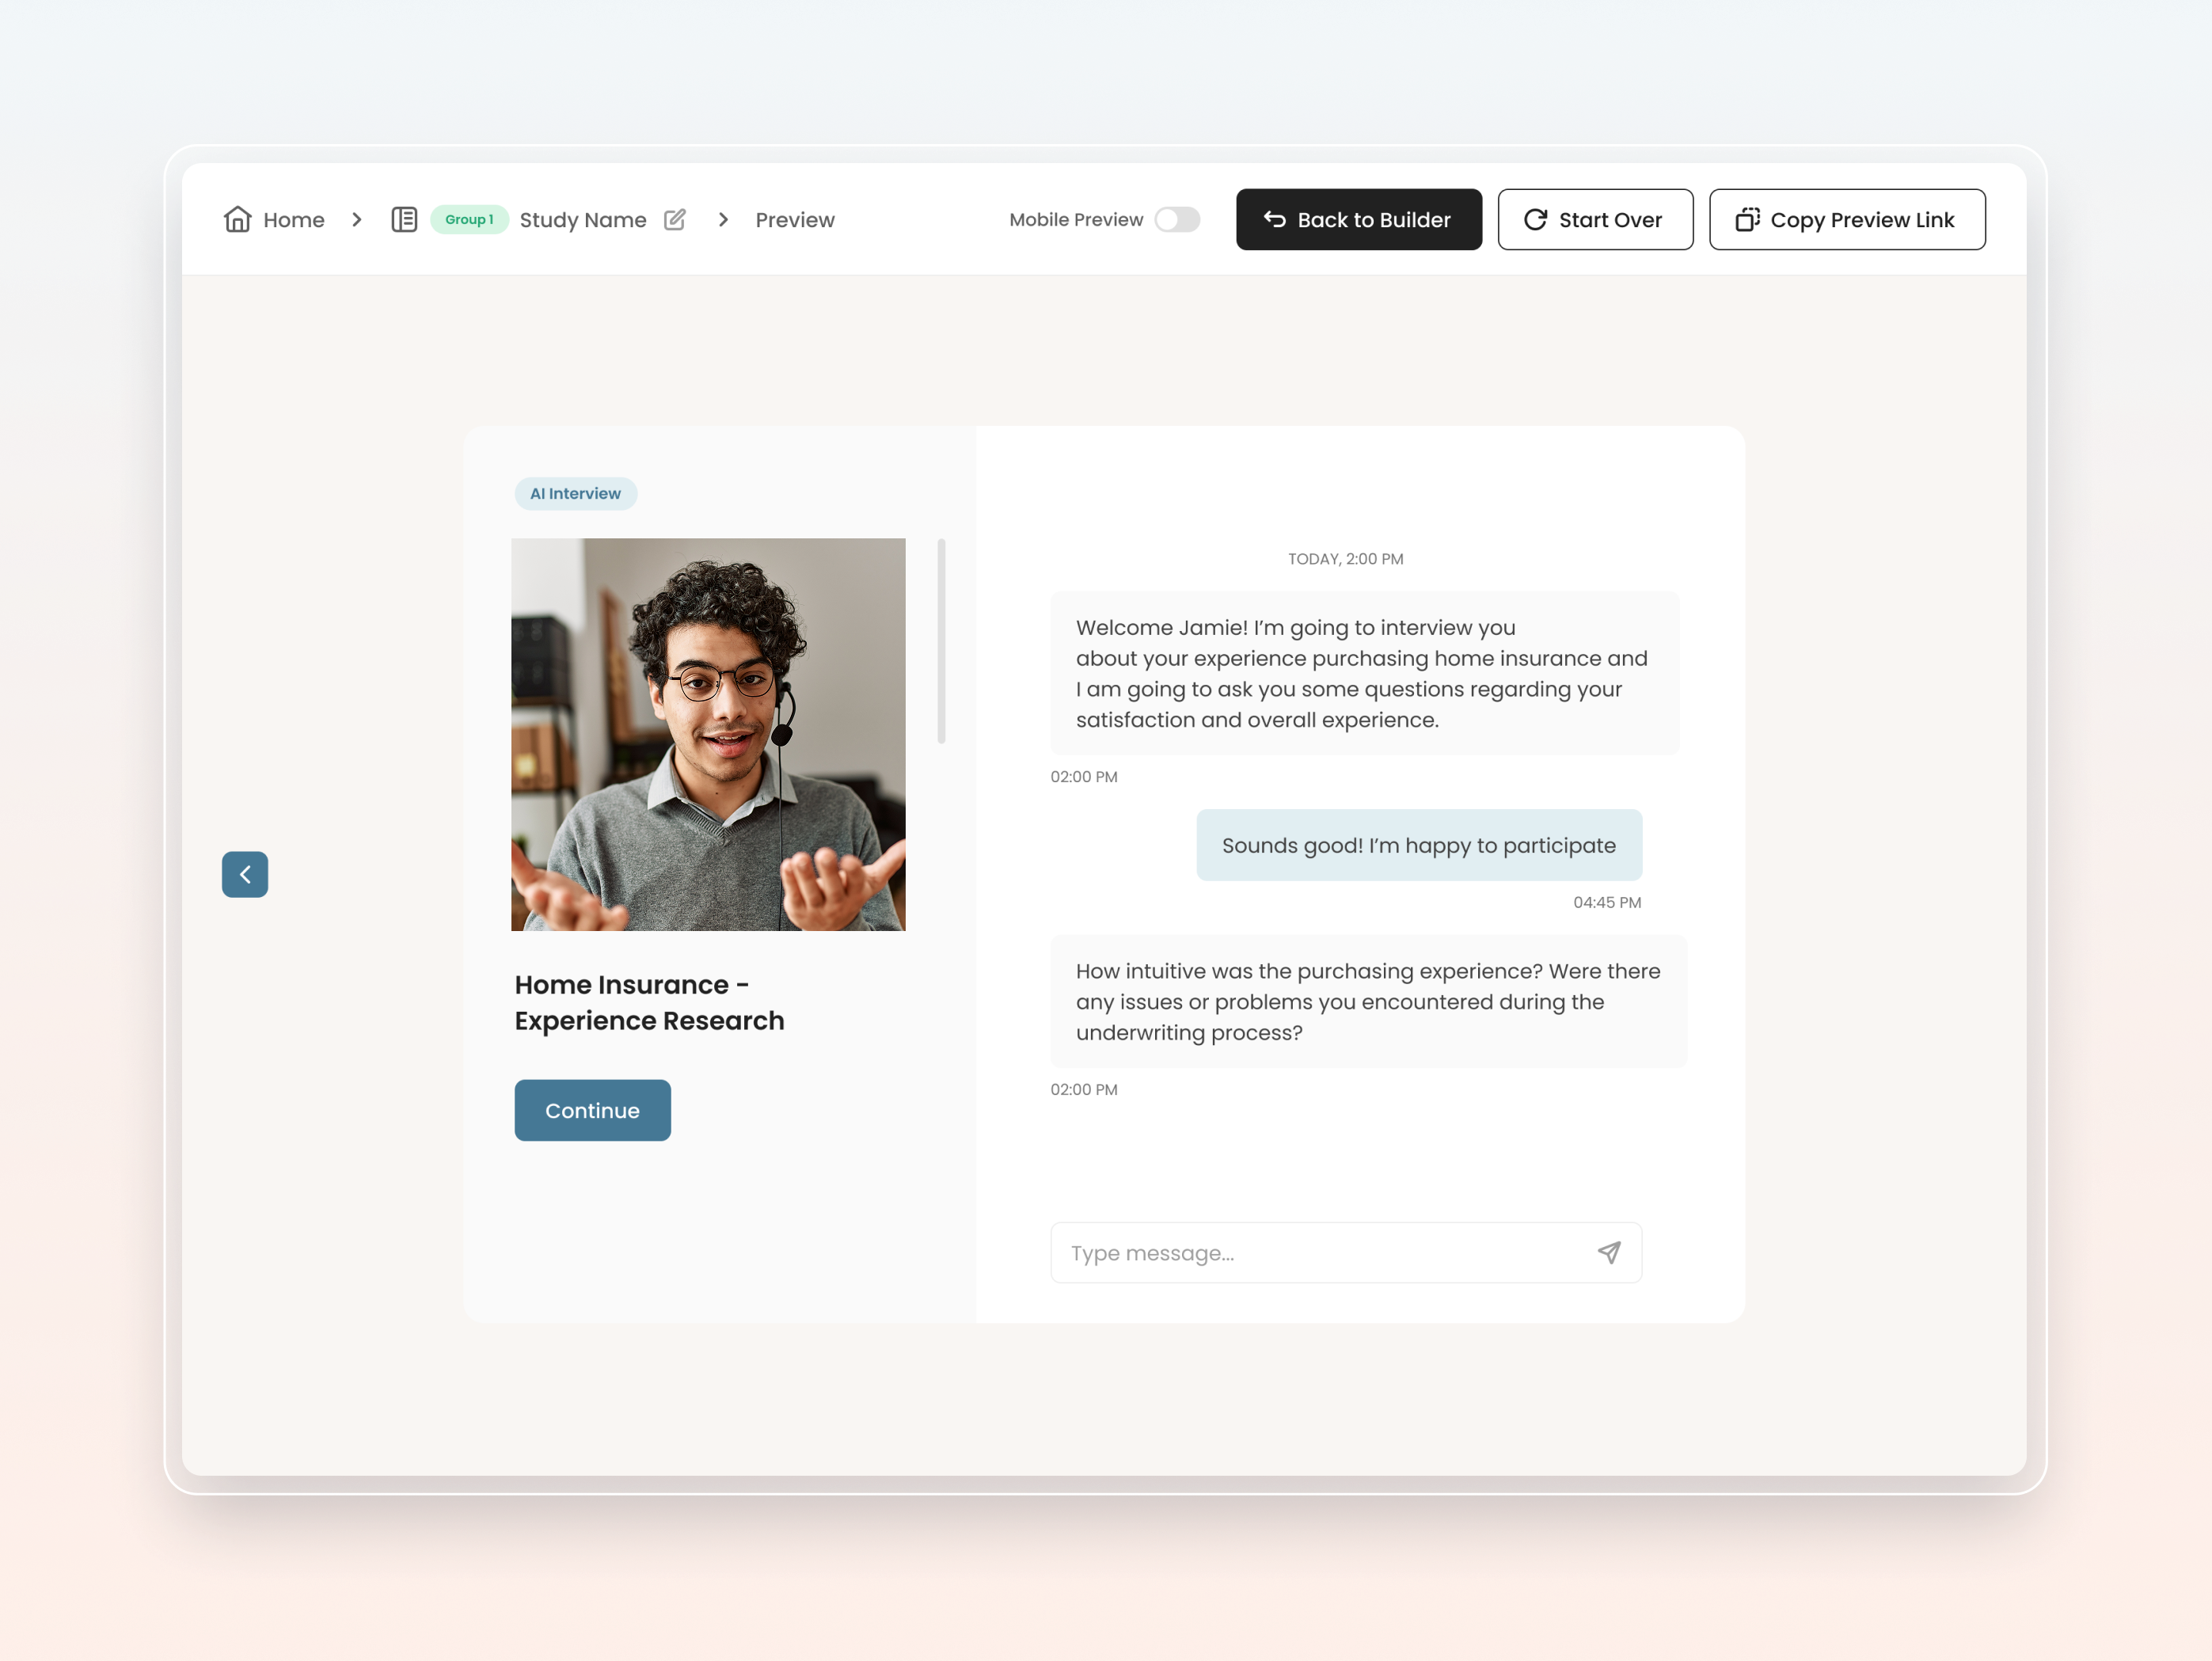Click the left arrow back square button
2212x1661 pixels.
(245, 874)
